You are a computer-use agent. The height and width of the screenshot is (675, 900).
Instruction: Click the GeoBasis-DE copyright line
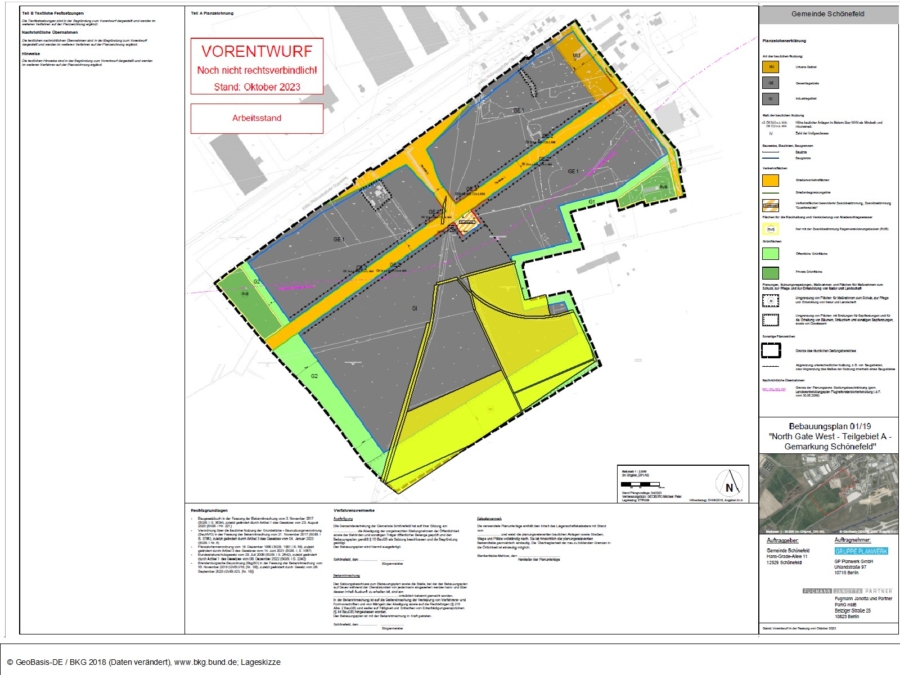pyautogui.click(x=143, y=662)
